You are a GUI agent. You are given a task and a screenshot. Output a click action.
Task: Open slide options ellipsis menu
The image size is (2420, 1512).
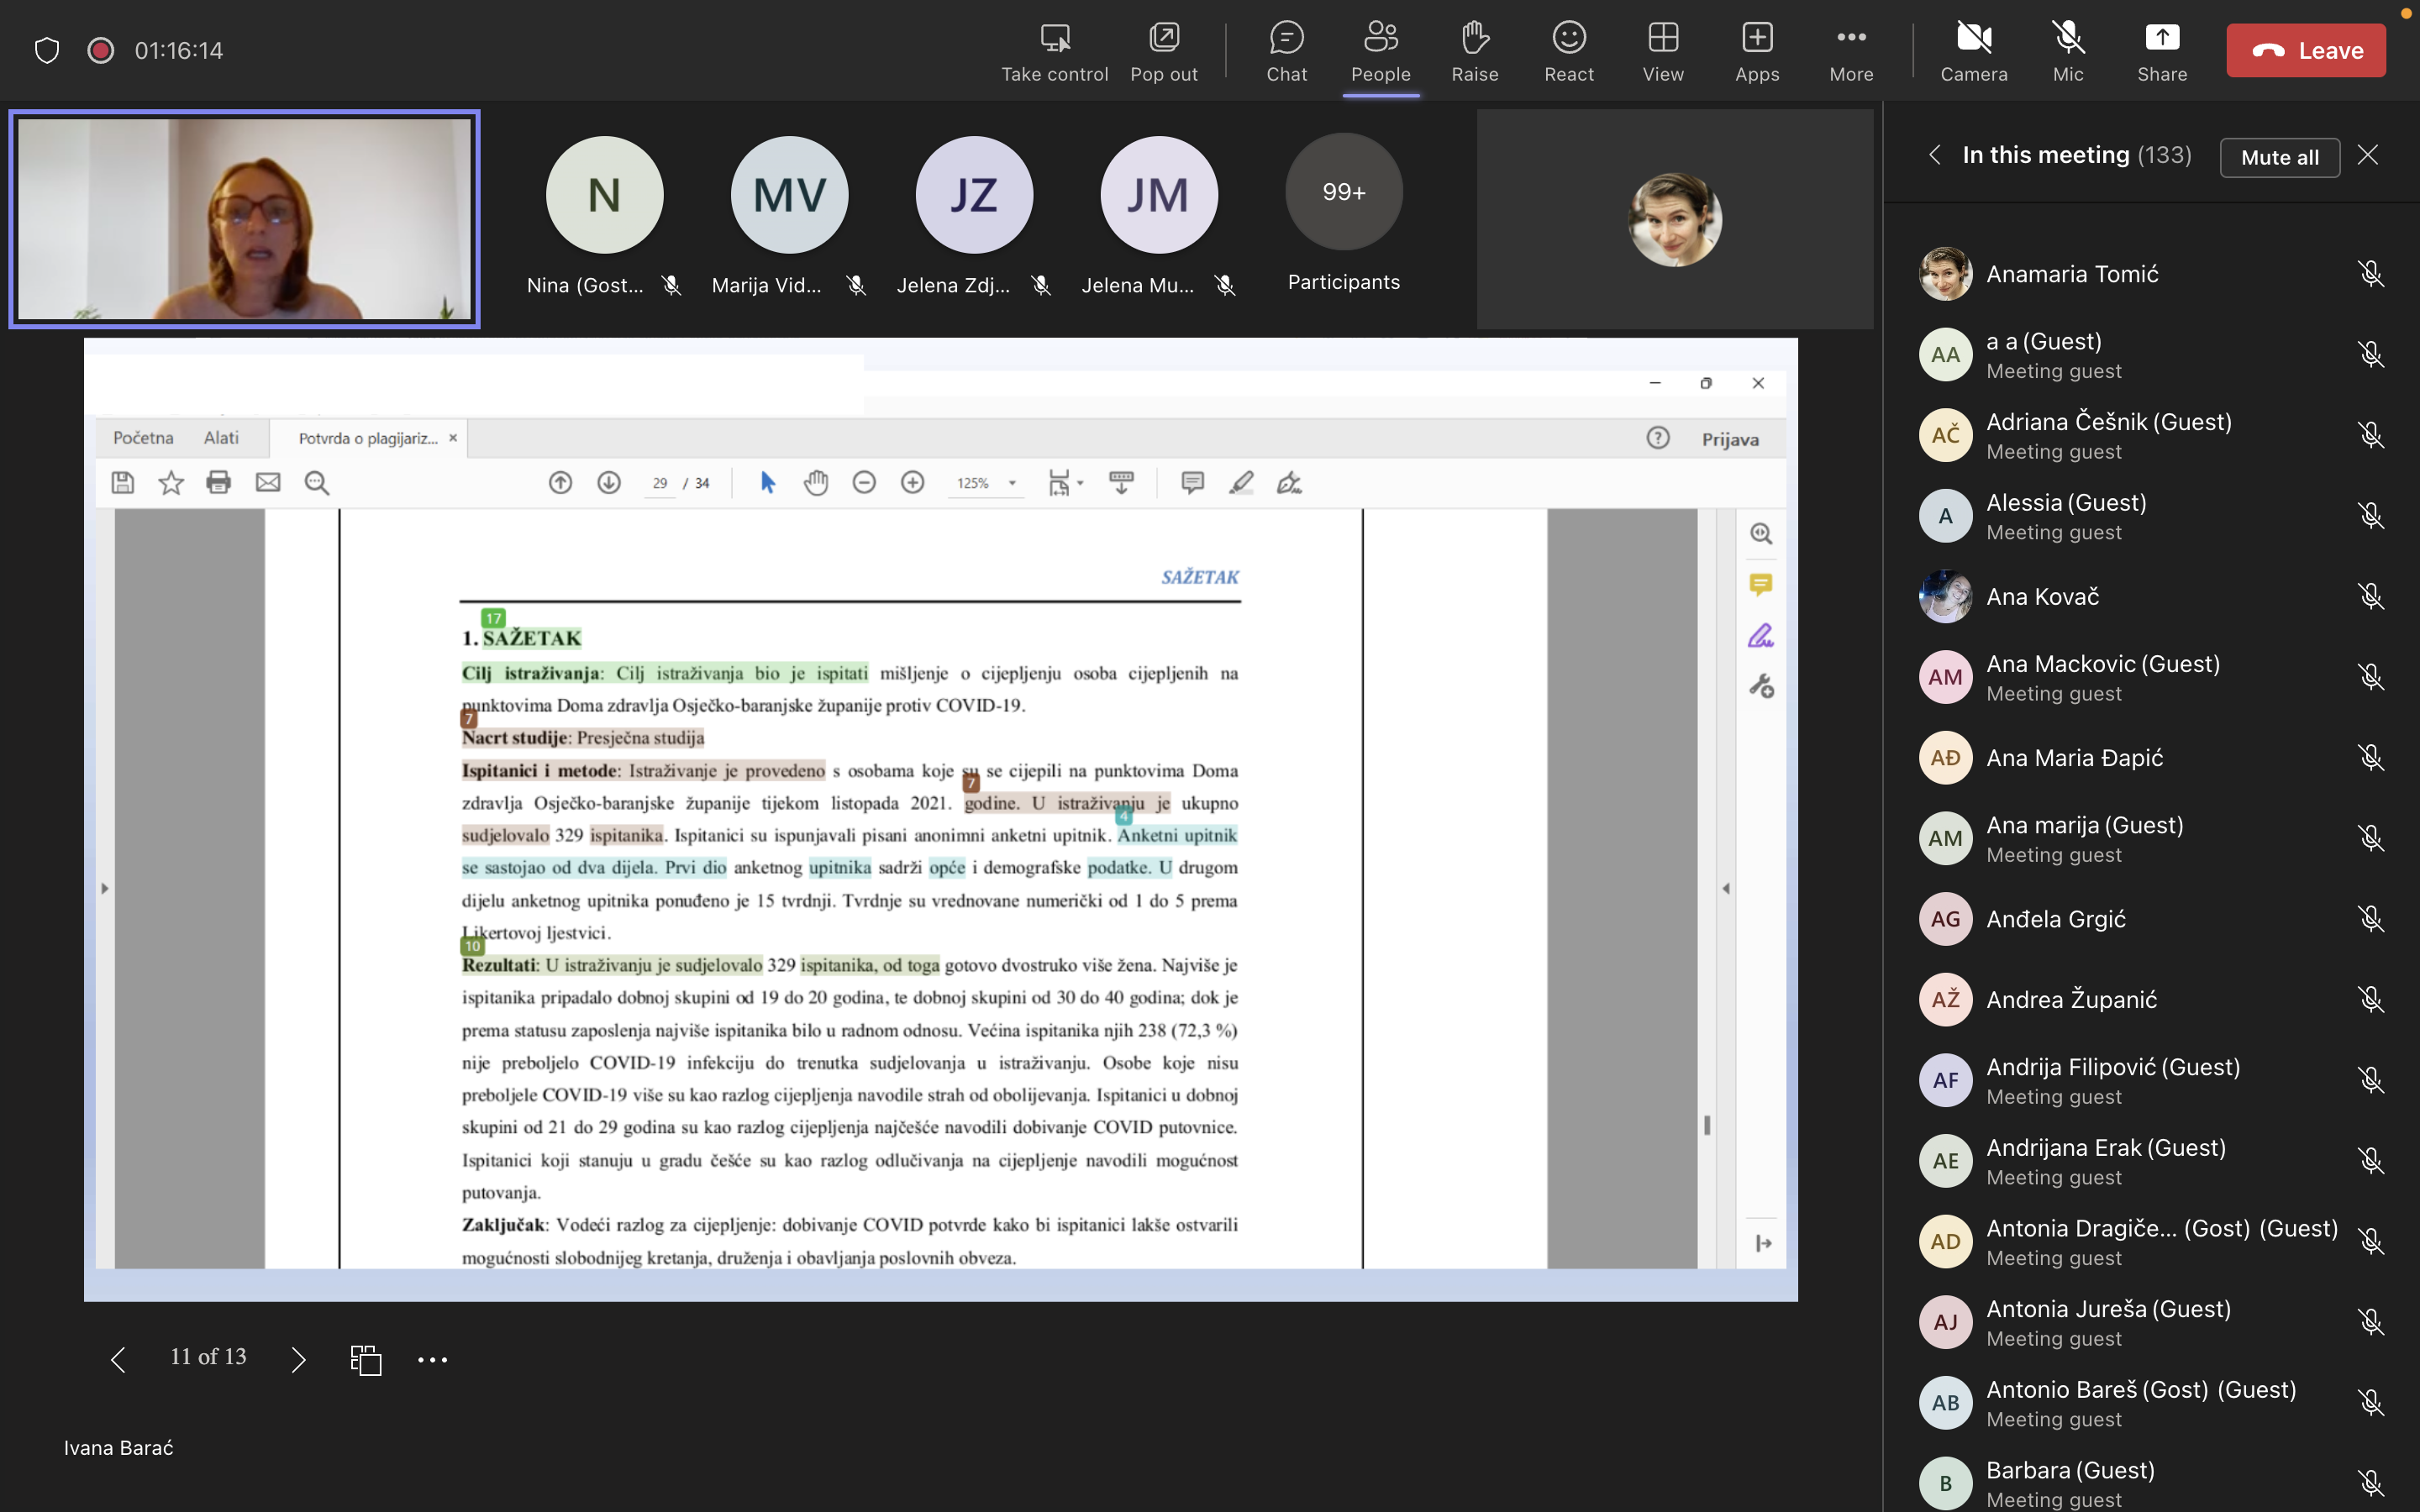point(432,1359)
